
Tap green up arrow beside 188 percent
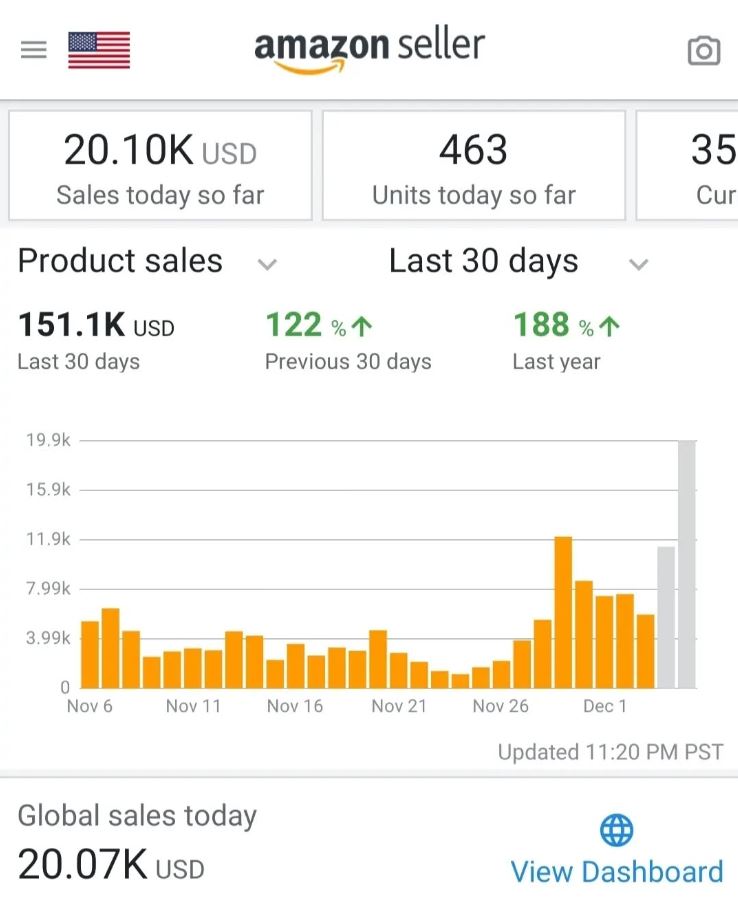[x=610, y=326]
